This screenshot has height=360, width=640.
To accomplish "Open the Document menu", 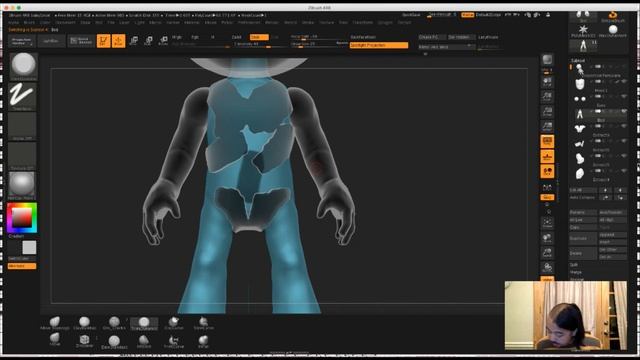I will coord(65,22).
